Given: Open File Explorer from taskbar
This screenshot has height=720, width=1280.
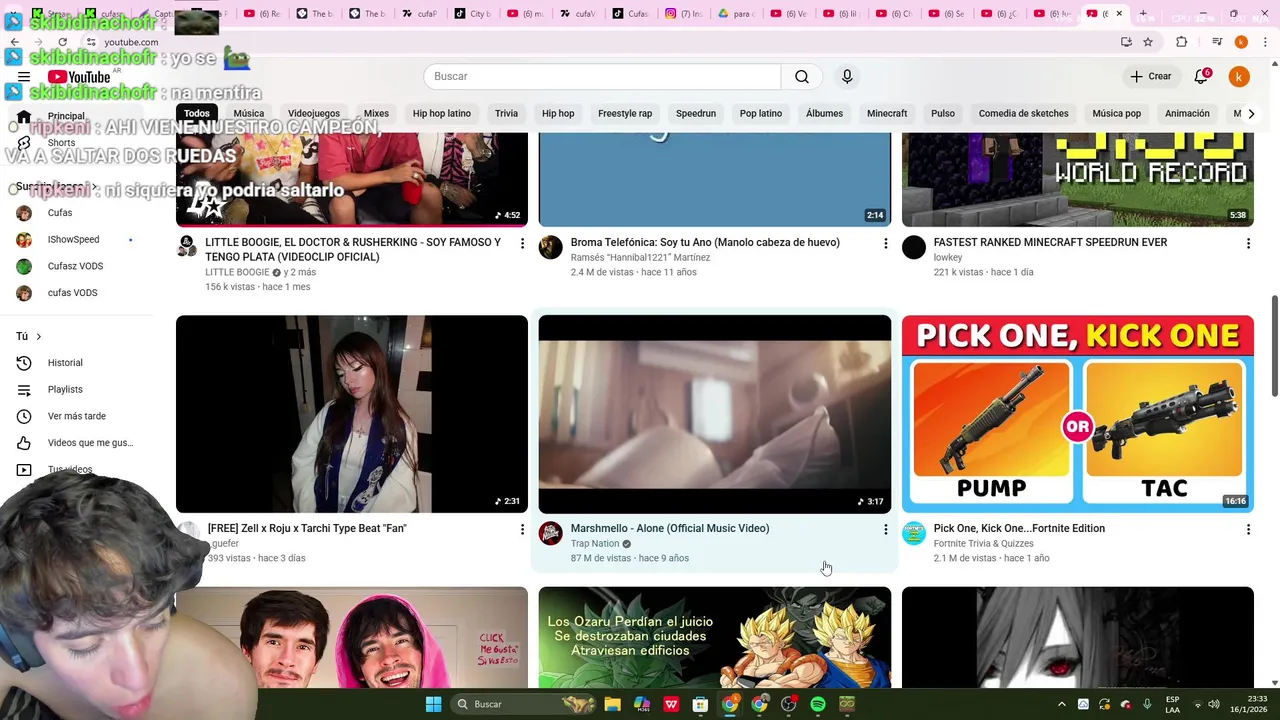Looking at the screenshot, I should [612, 704].
